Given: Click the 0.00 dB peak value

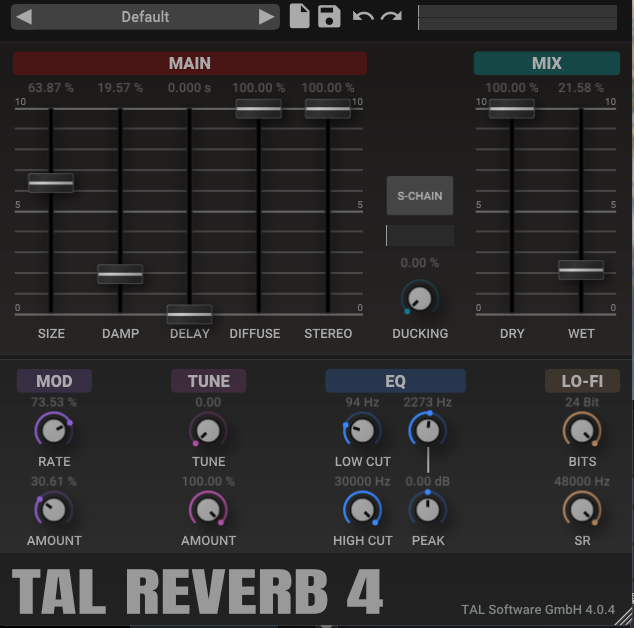Looking at the screenshot, I should [428, 481].
